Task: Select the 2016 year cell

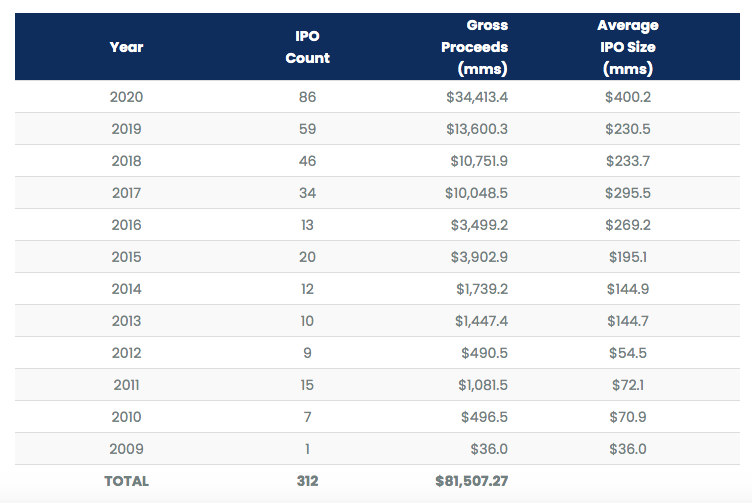Action: click(126, 225)
